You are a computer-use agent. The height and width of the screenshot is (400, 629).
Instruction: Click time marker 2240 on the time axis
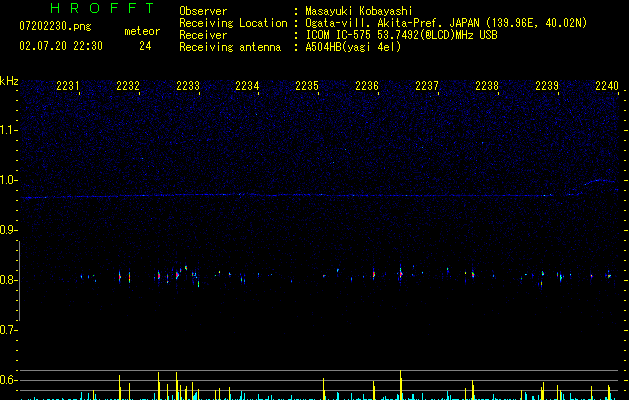point(607,85)
